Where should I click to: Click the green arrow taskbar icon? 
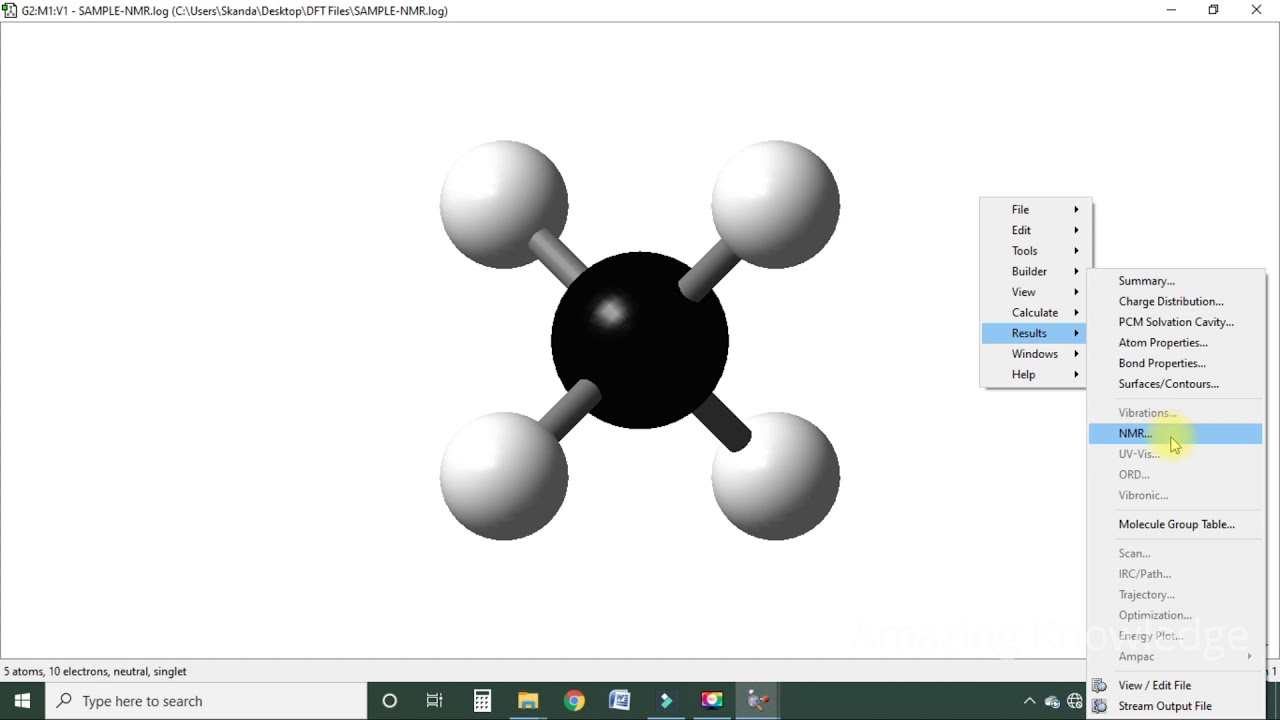[x=666, y=701]
